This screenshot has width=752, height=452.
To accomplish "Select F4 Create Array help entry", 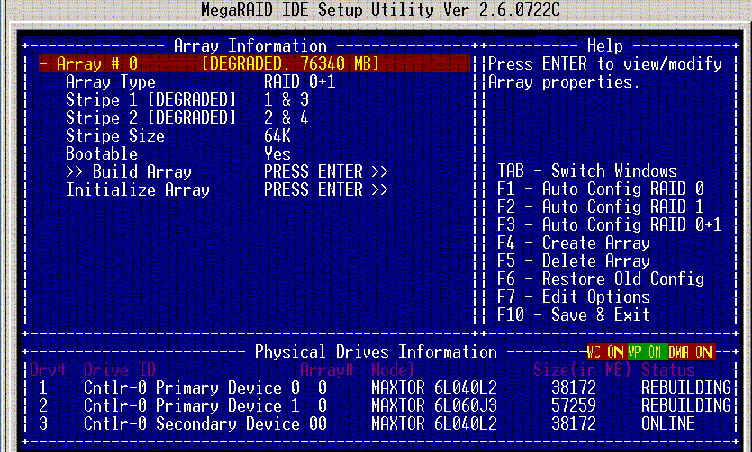I will click(573, 243).
